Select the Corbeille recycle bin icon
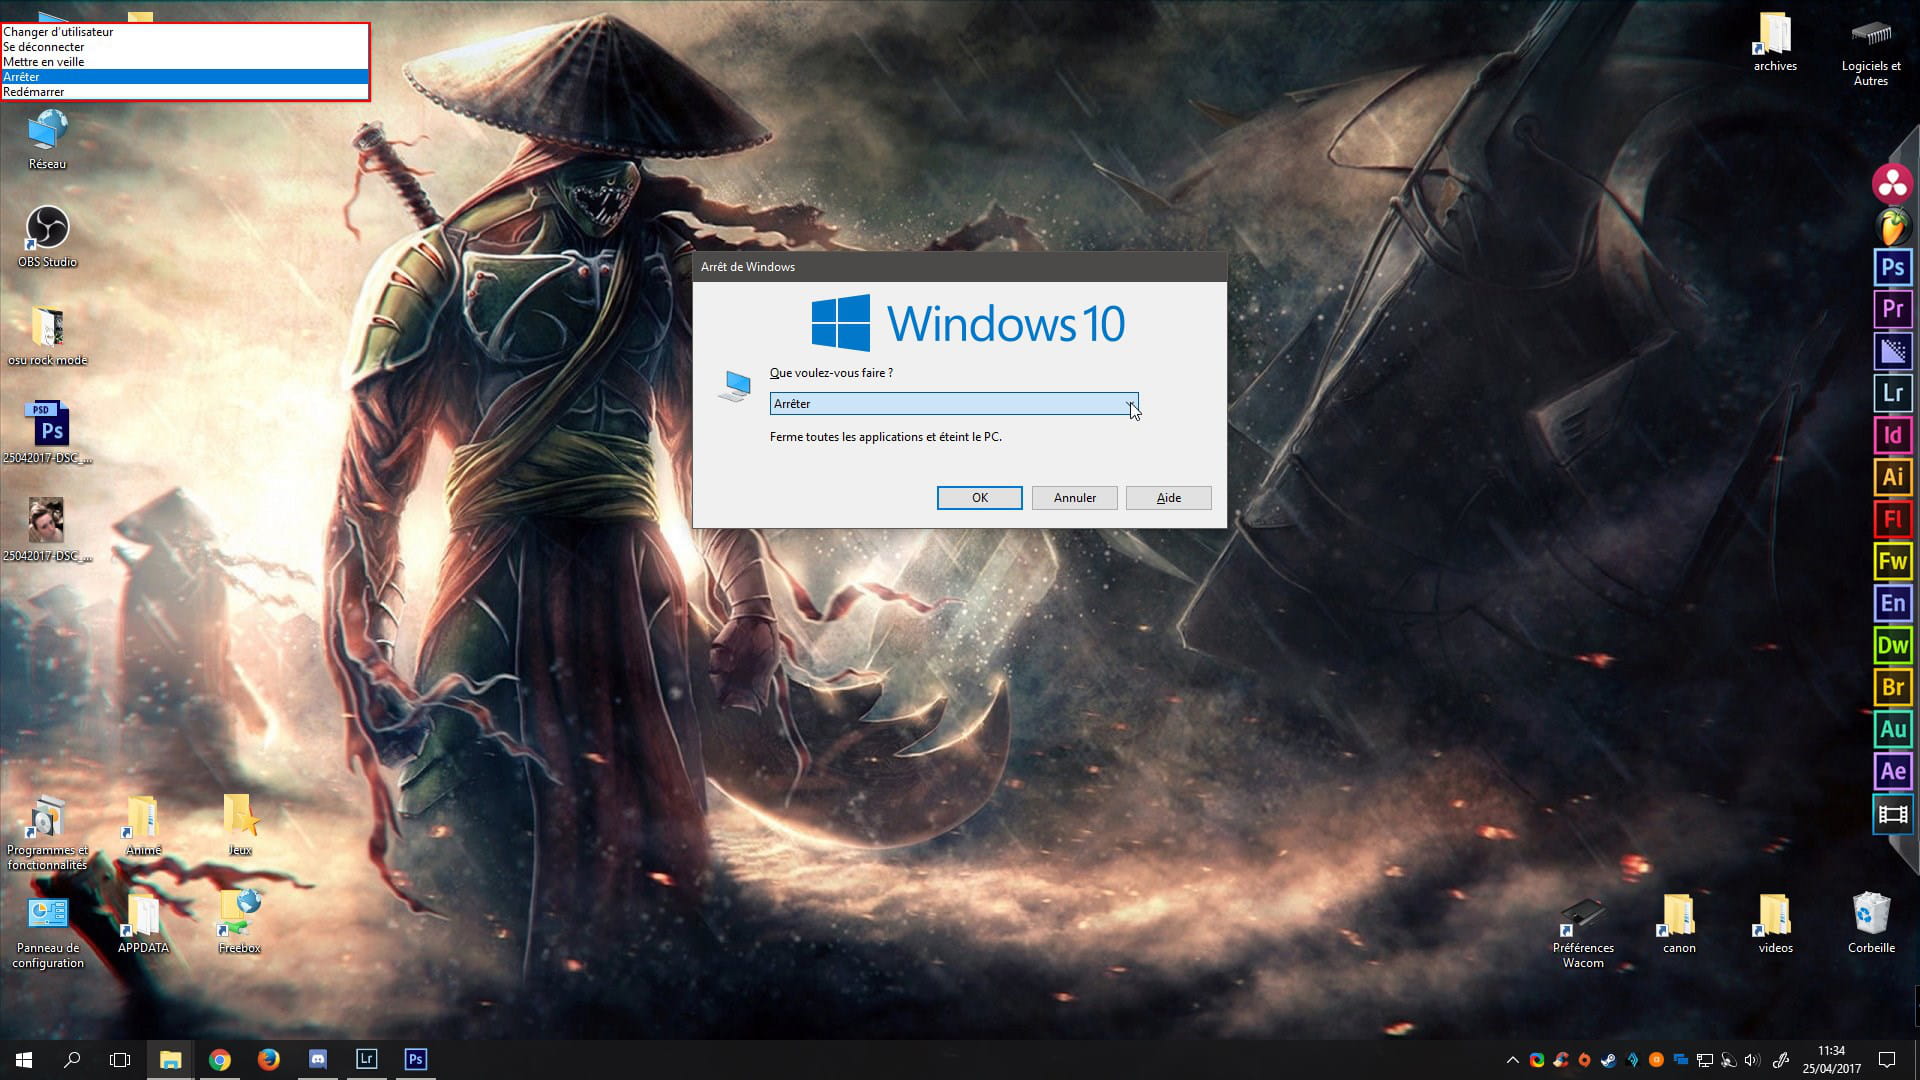This screenshot has height=1080, width=1920. [1871, 922]
